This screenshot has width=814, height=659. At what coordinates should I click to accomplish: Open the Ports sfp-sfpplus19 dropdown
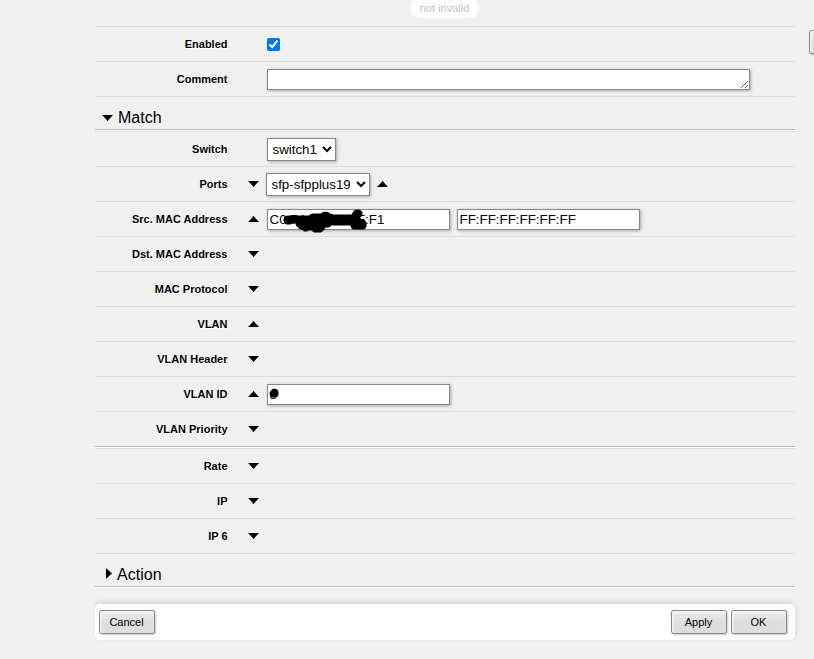tap(318, 184)
